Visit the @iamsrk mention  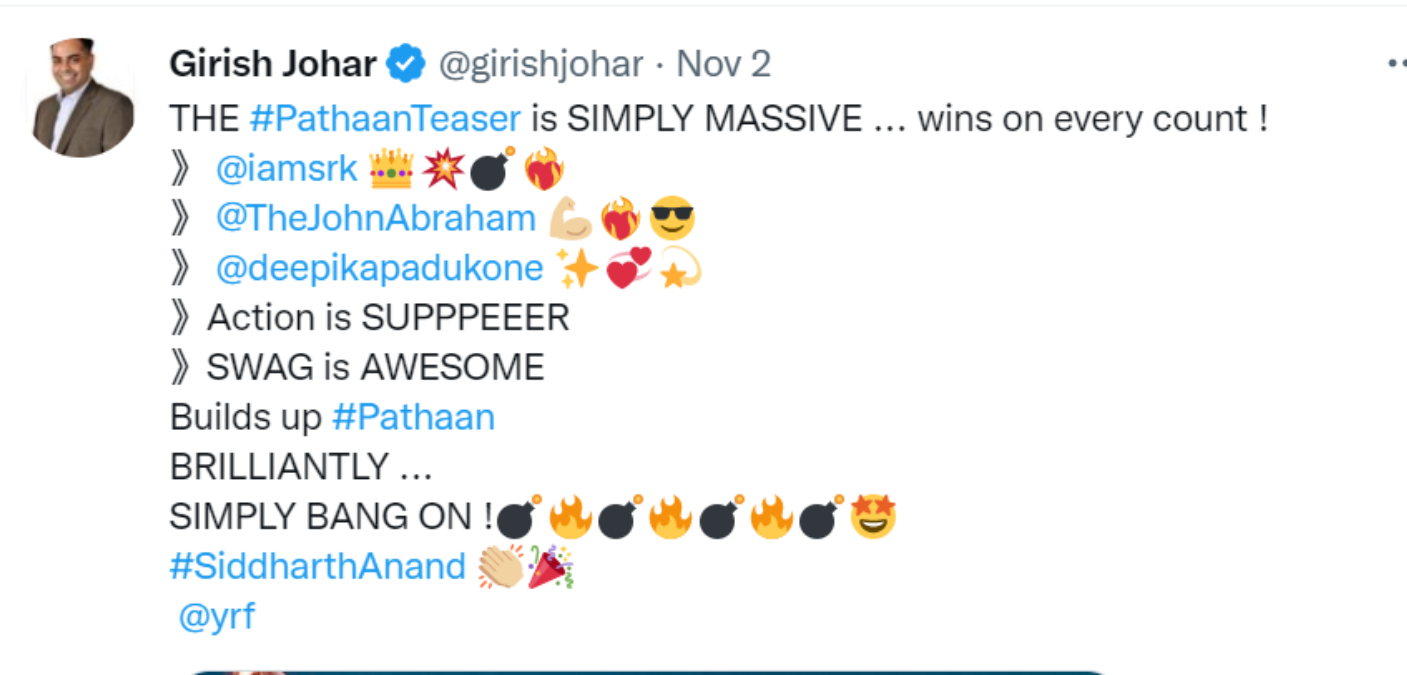[x=286, y=169]
